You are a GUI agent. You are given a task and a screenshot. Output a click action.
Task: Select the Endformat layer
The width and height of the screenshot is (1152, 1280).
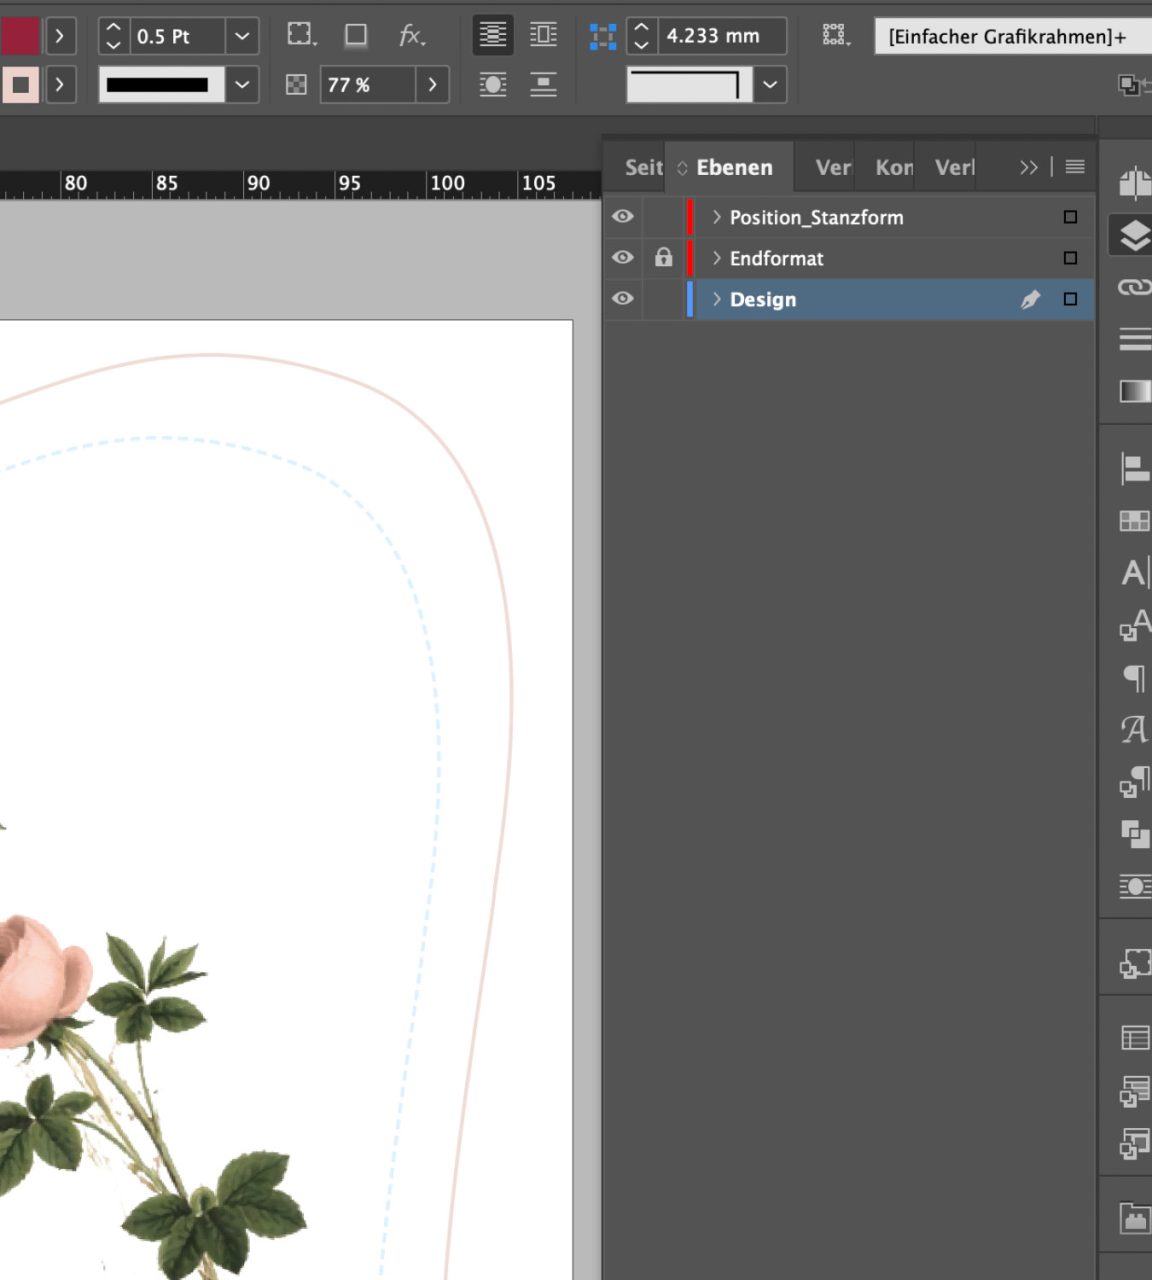coord(776,258)
